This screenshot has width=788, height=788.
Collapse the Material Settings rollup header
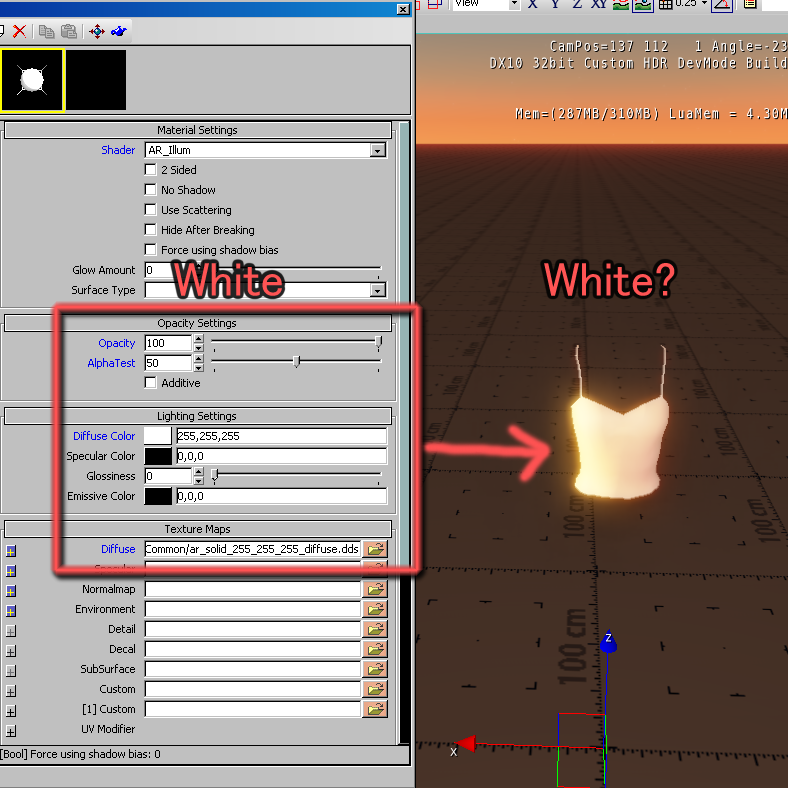click(x=198, y=130)
